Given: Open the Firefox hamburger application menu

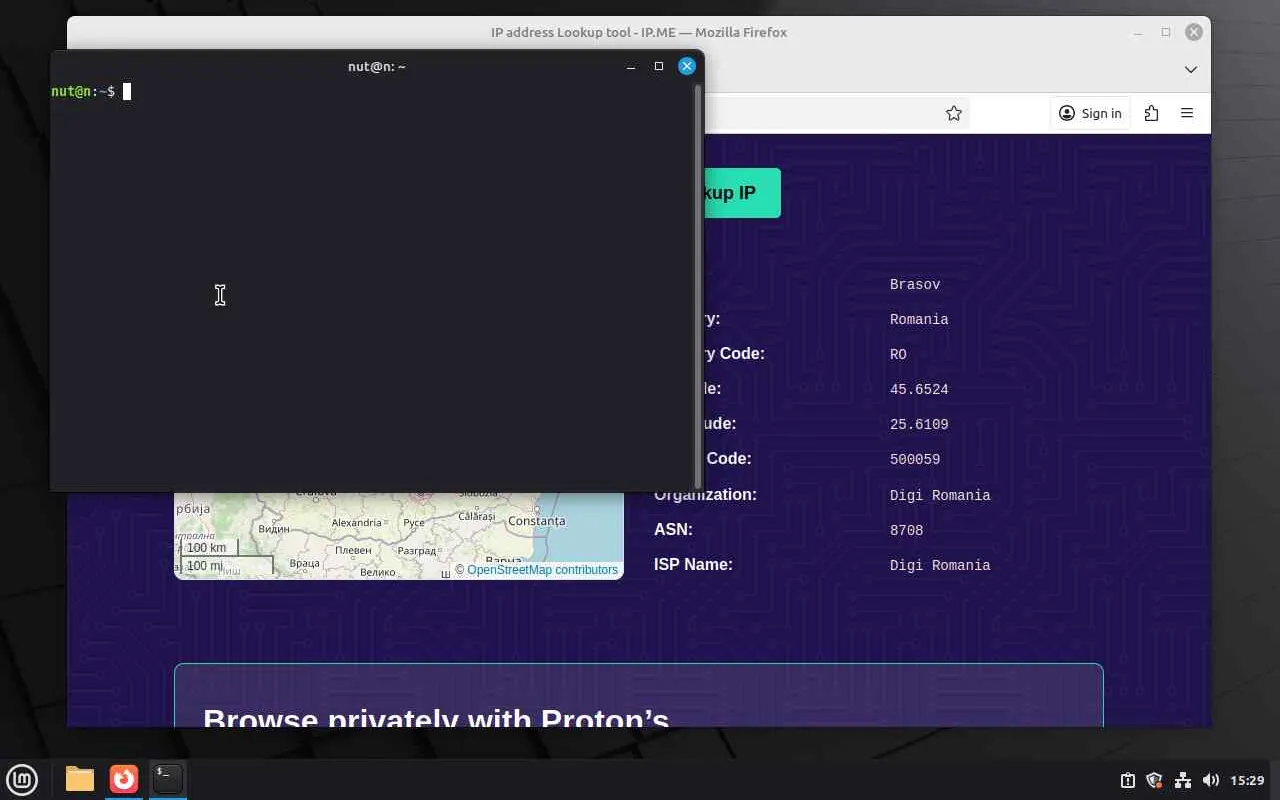Looking at the screenshot, I should pos(1187,113).
